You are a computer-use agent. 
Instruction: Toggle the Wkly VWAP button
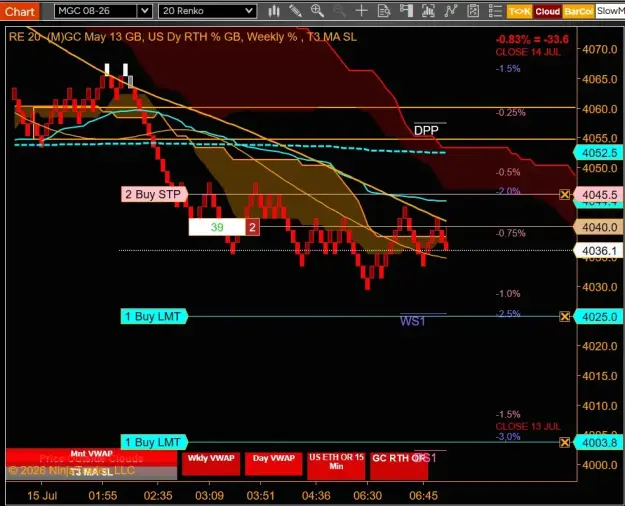(211, 463)
